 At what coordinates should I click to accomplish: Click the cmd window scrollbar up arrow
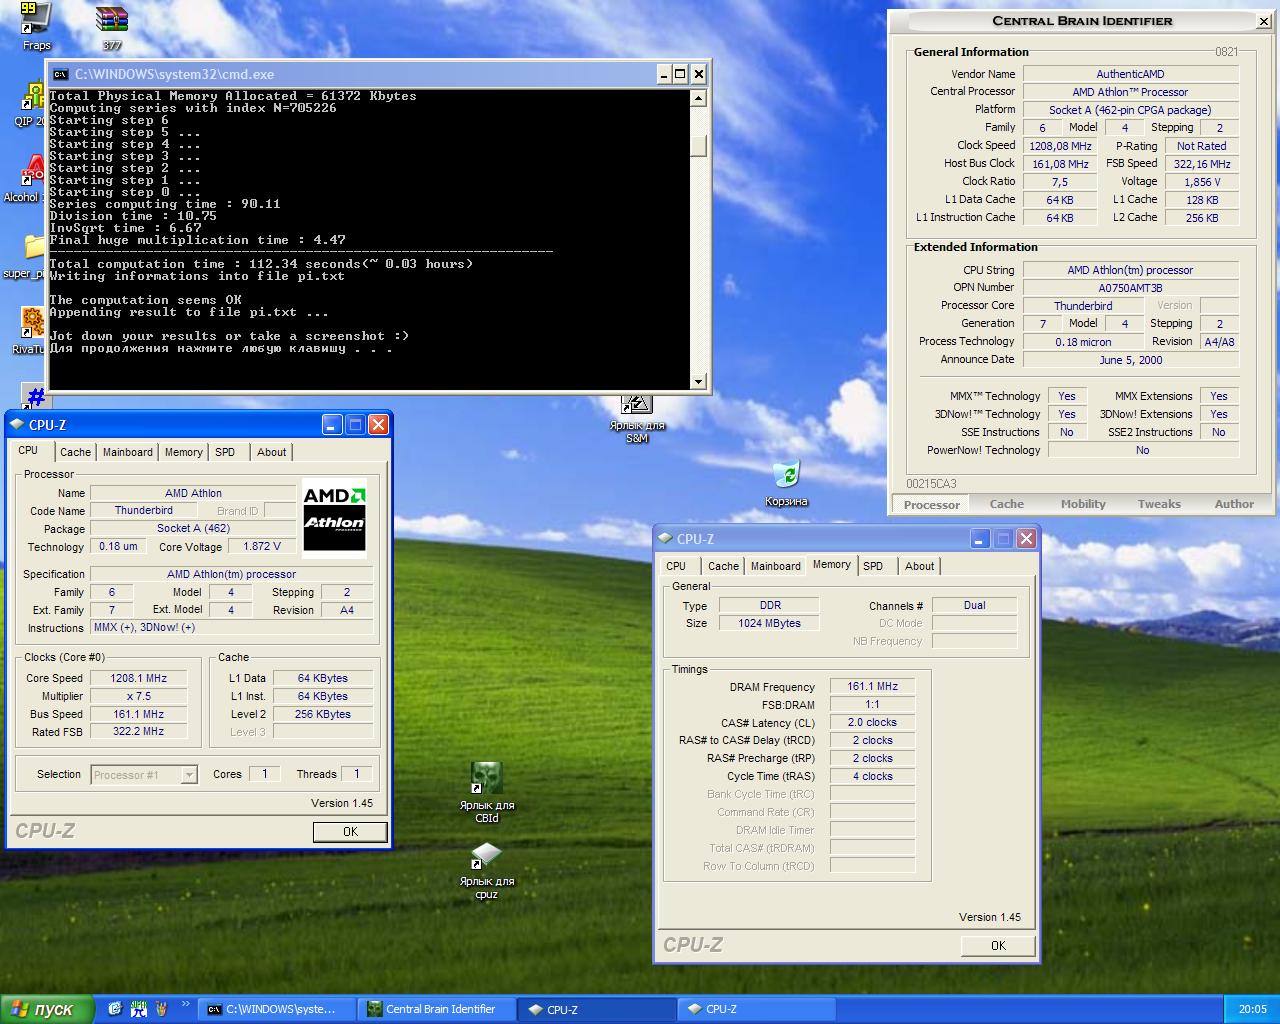(x=698, y=97)
